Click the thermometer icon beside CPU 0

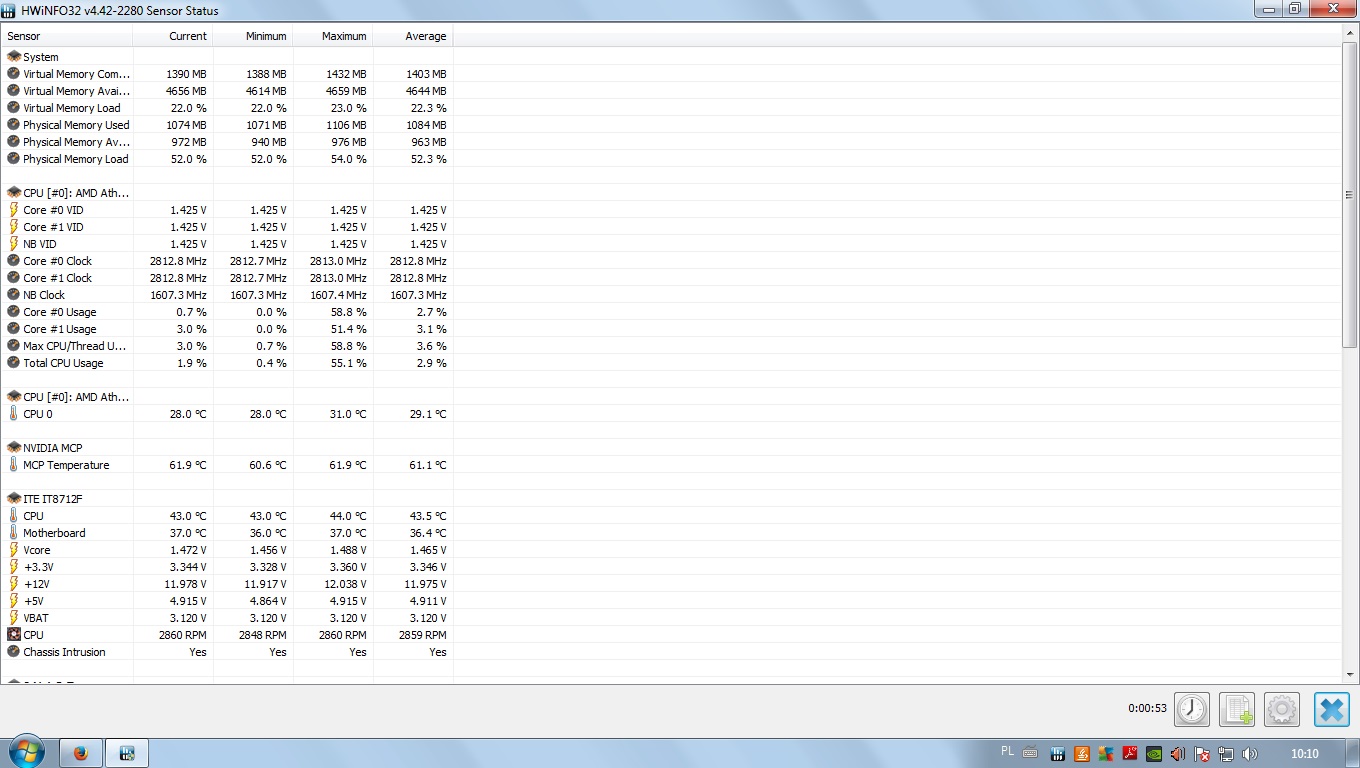14,414
